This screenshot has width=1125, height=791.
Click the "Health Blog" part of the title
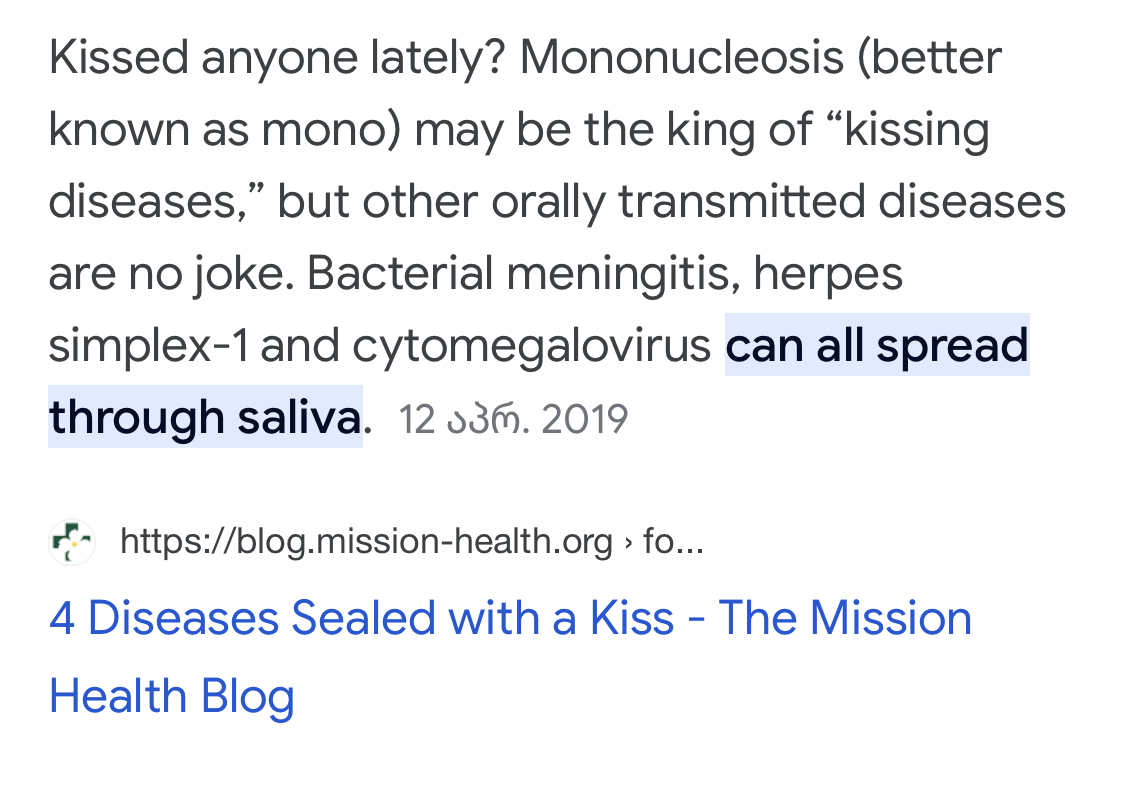171,696
